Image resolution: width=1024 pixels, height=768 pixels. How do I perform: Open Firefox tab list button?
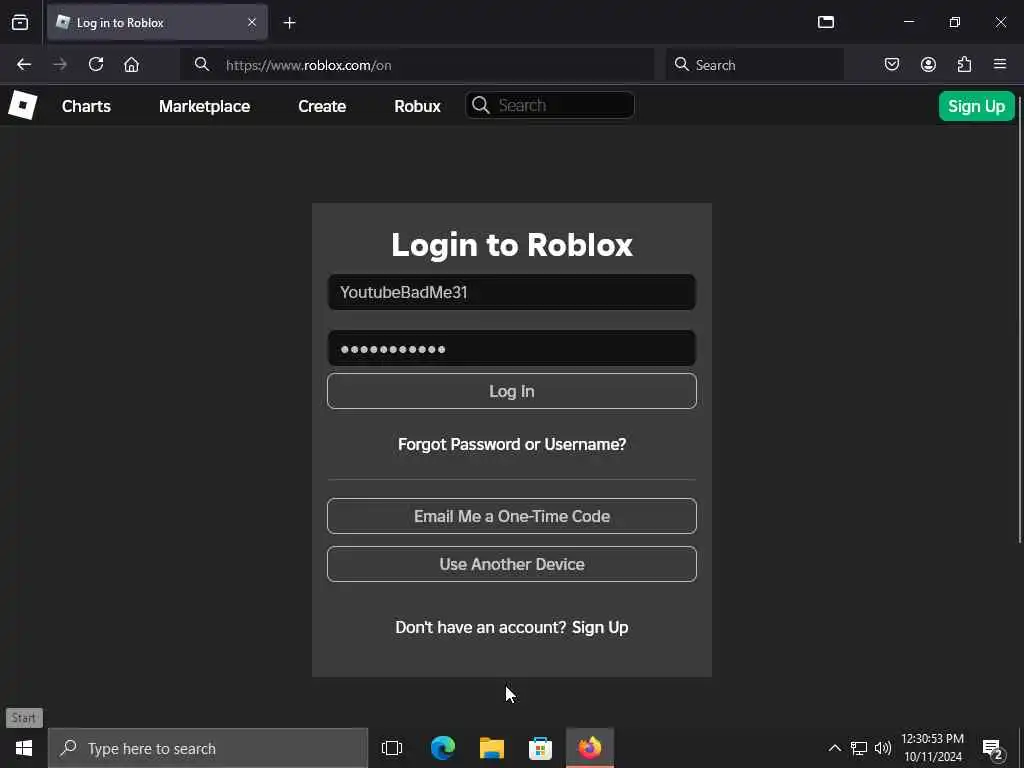pos(20,23)
